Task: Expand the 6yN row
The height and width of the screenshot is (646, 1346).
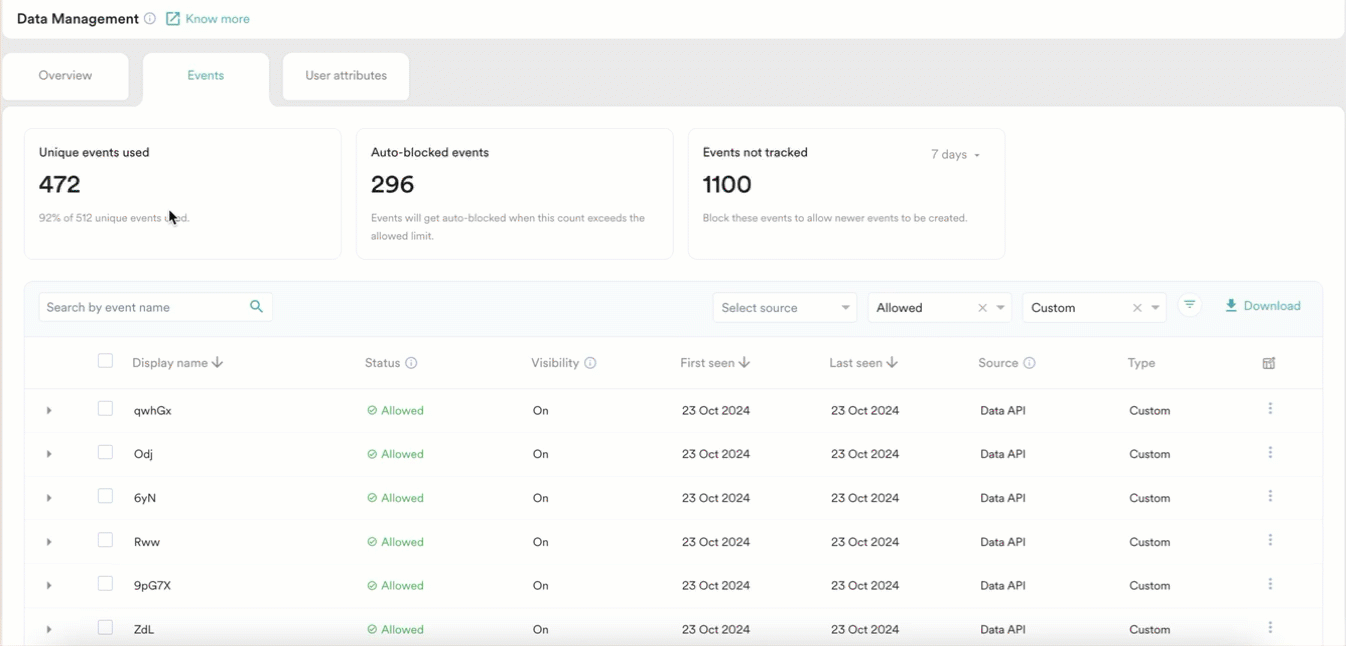Action: click(49, 498)
